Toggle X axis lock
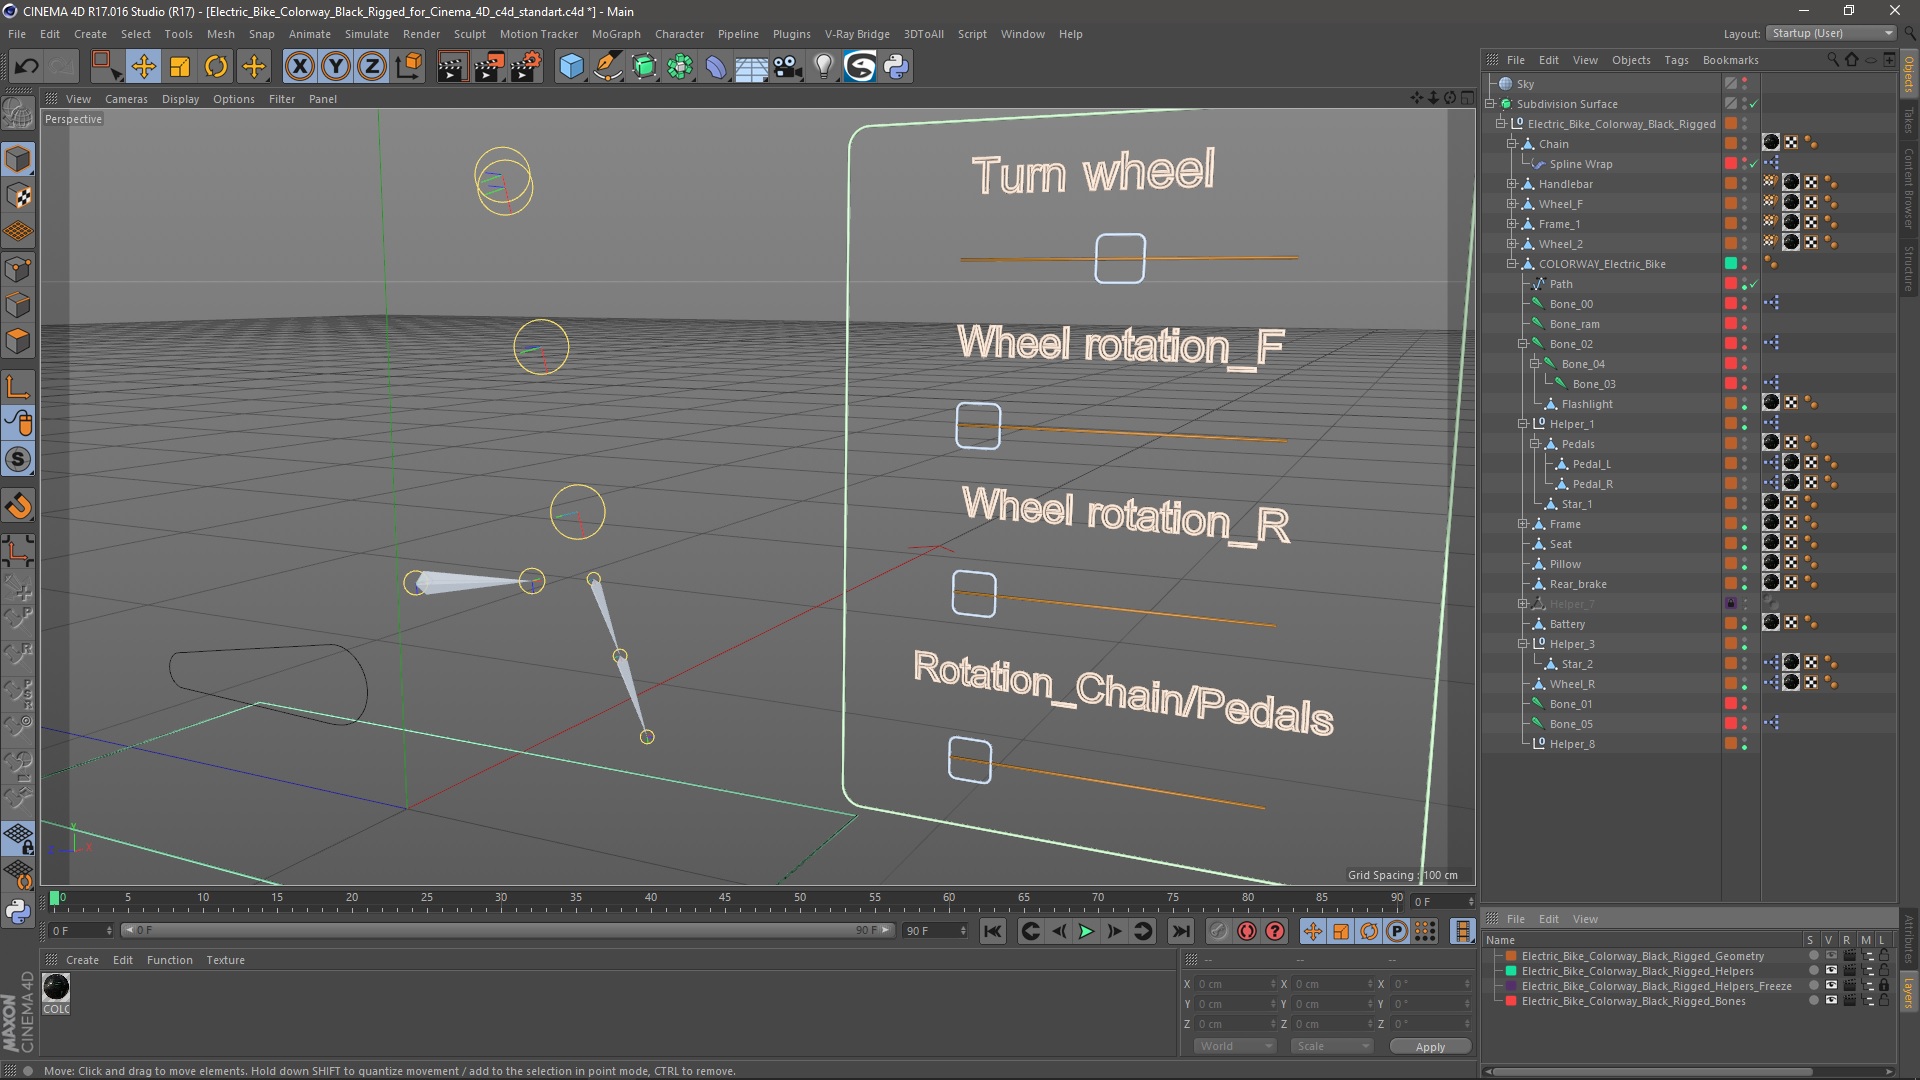1920x1080 pixels. tap(299, 67)
